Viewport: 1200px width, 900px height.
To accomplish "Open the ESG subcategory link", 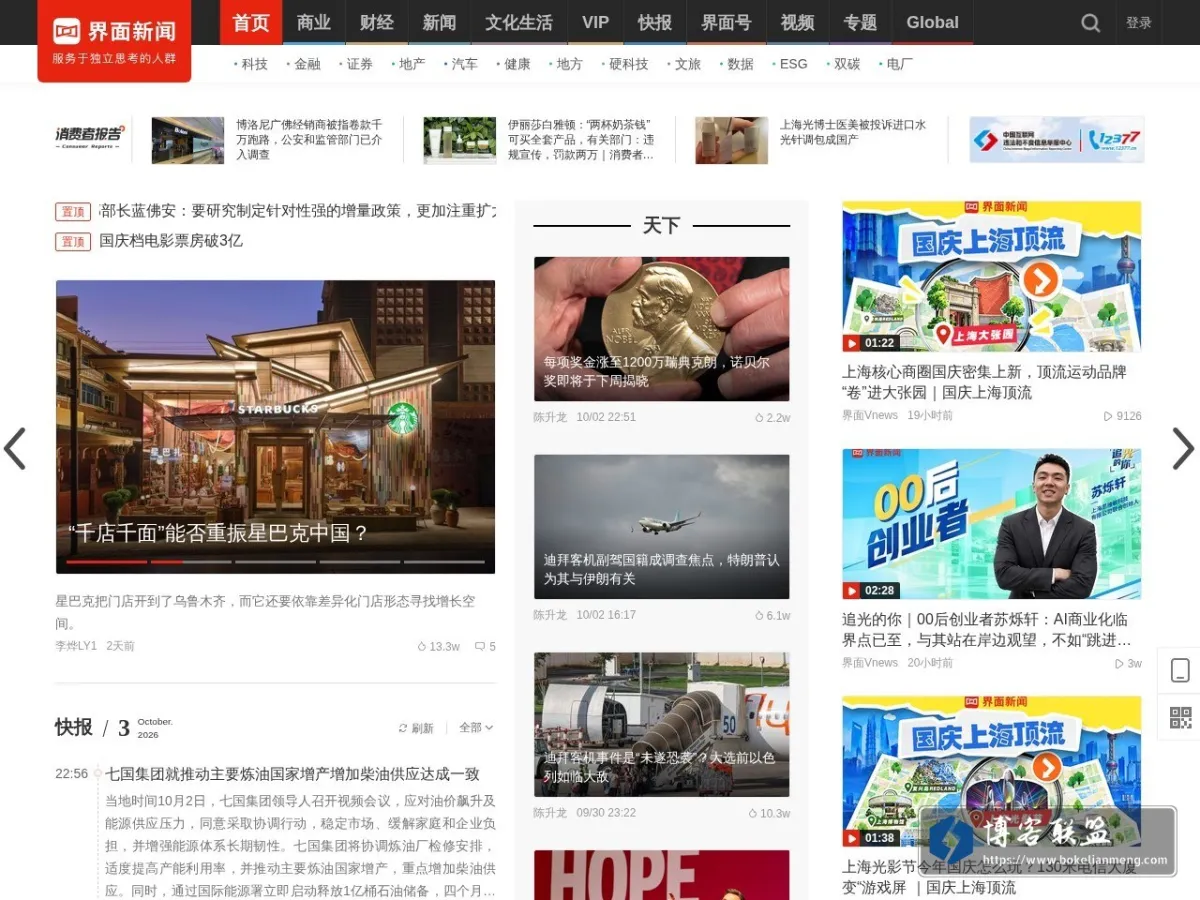I will pos(794,64).
